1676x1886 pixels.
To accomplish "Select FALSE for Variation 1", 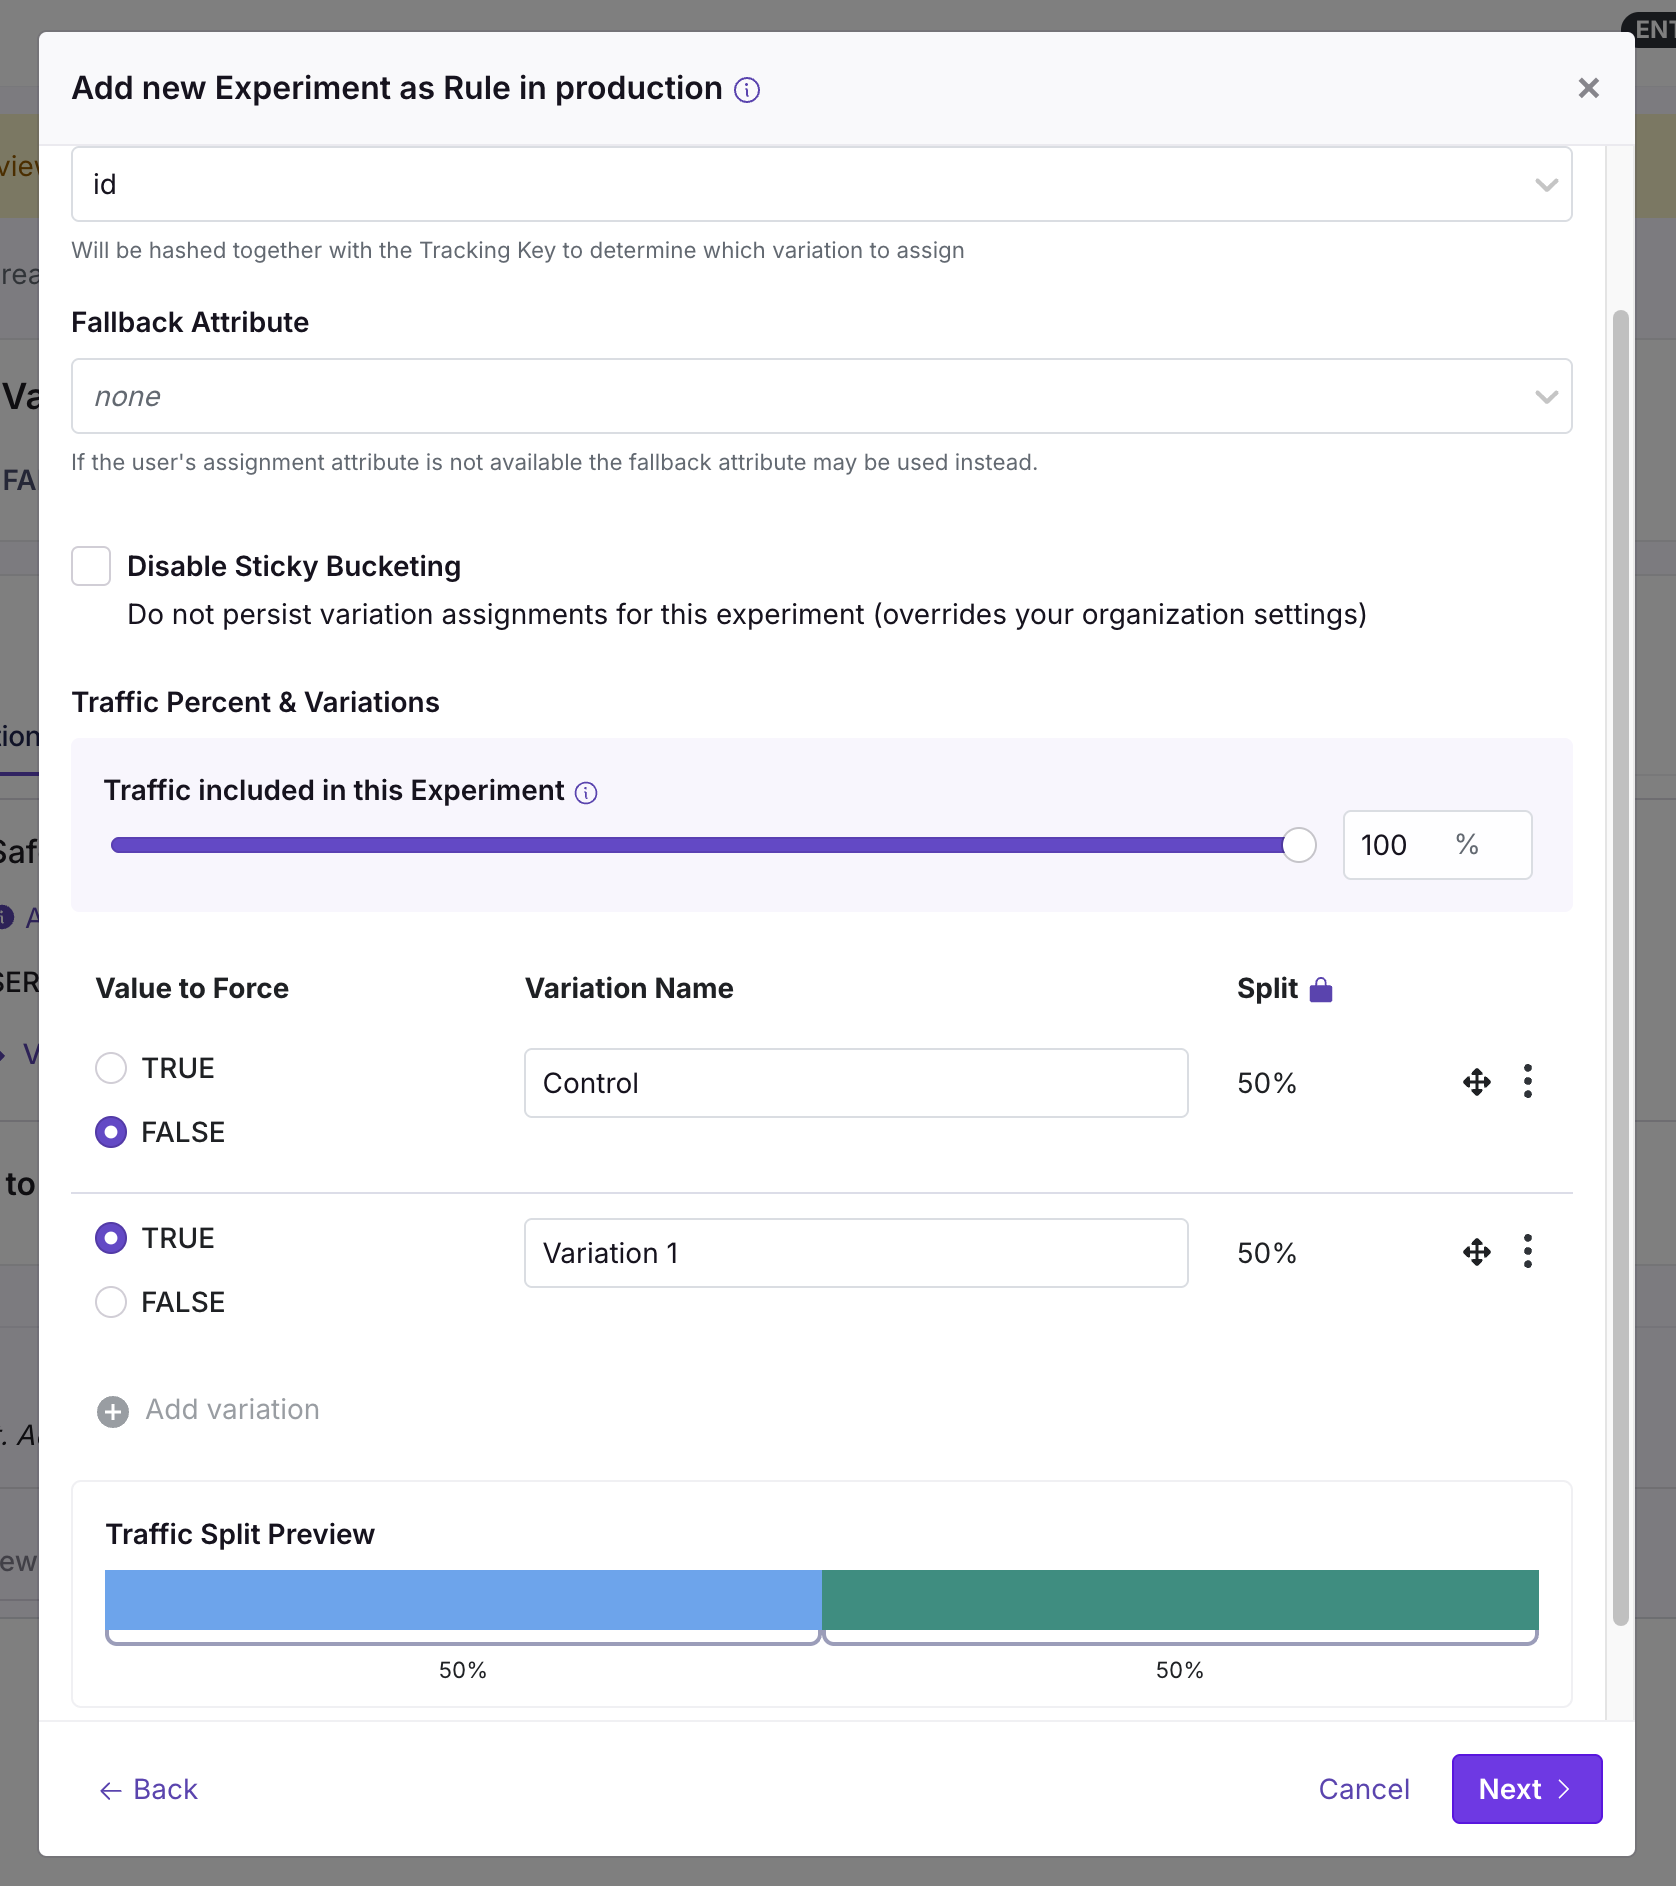I will tap(111, 1301).
